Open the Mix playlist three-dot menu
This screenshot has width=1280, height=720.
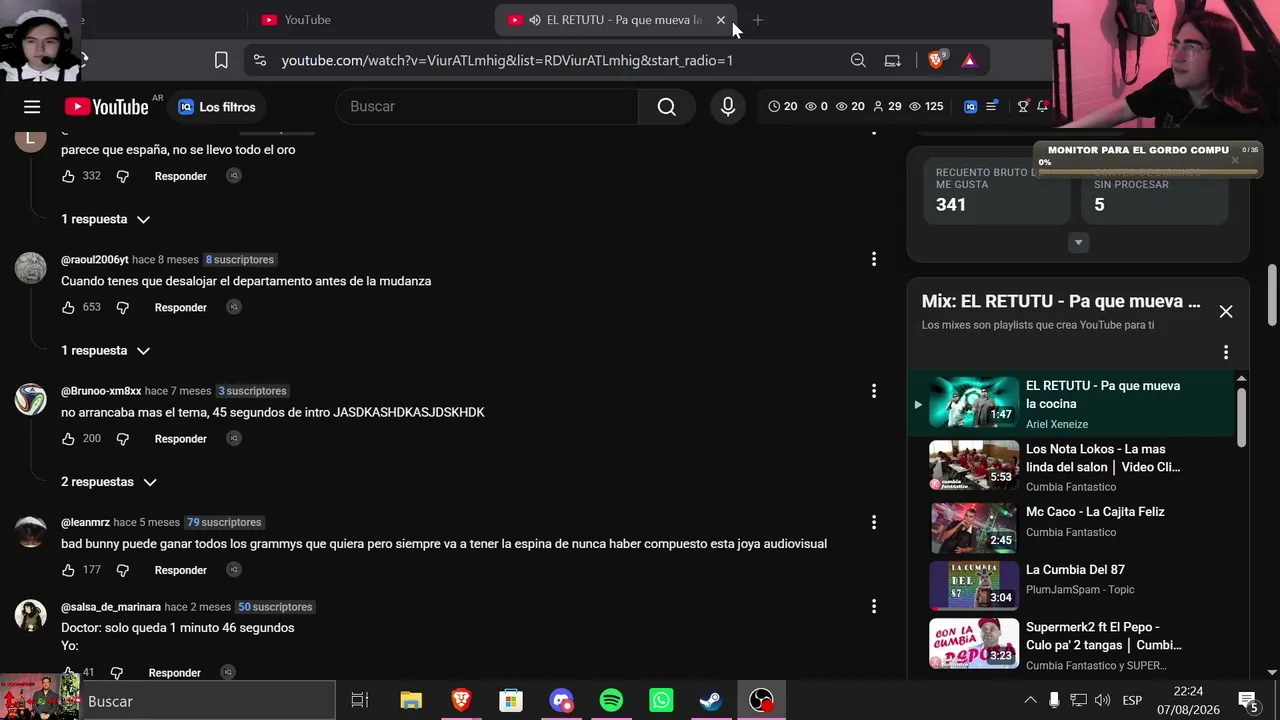(1226, 352)
